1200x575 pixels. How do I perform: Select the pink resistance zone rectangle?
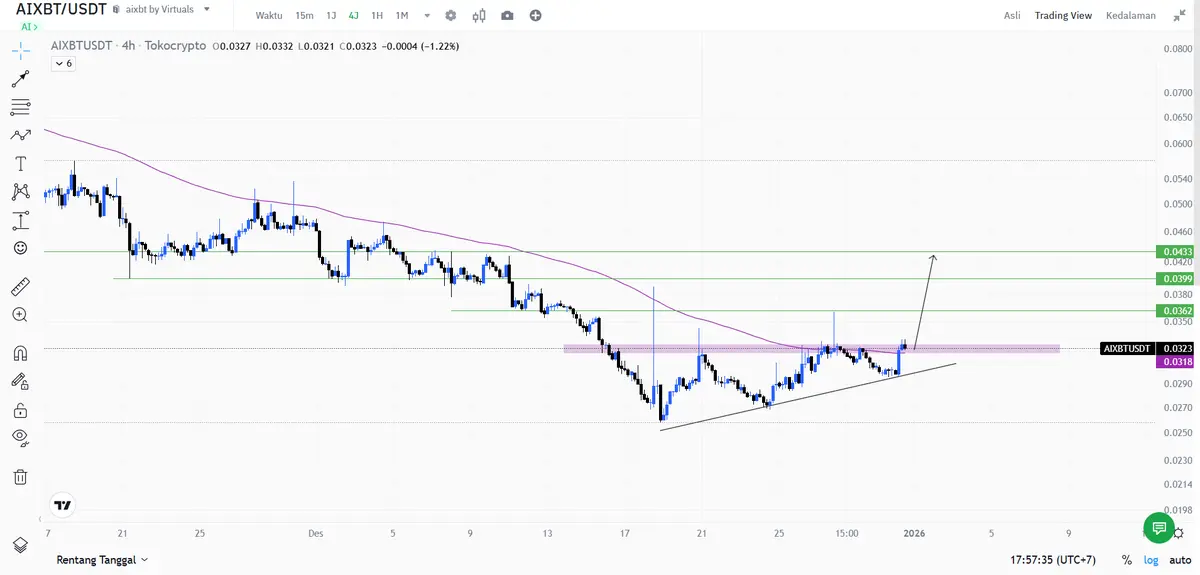[x=811, y=349]
